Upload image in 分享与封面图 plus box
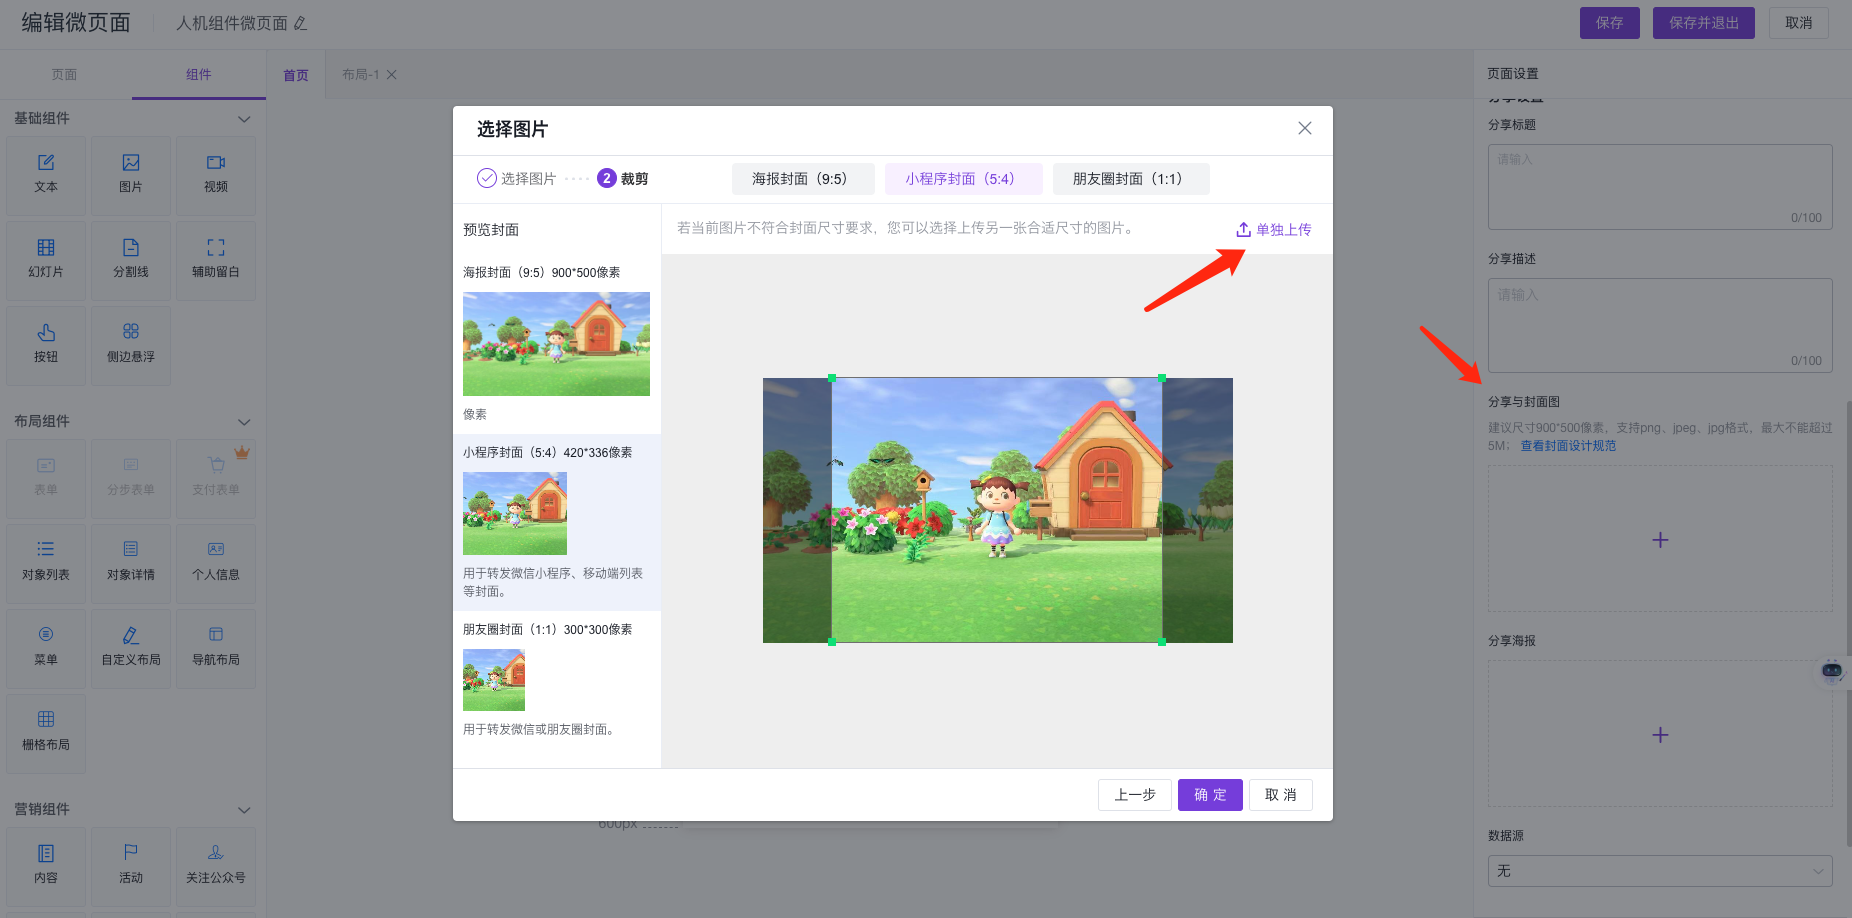 (x=1660, y=540)
